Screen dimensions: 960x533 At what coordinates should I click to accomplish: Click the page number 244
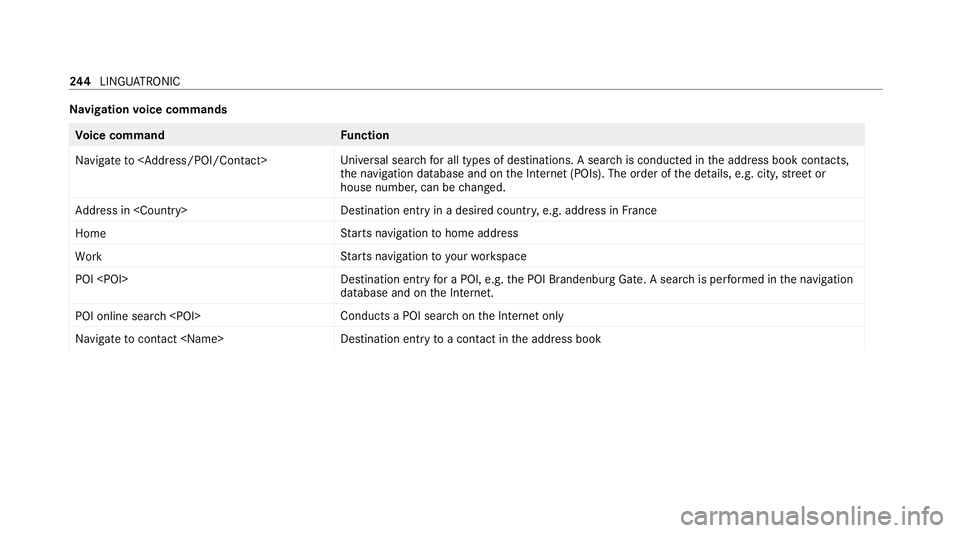pos(80,81)
